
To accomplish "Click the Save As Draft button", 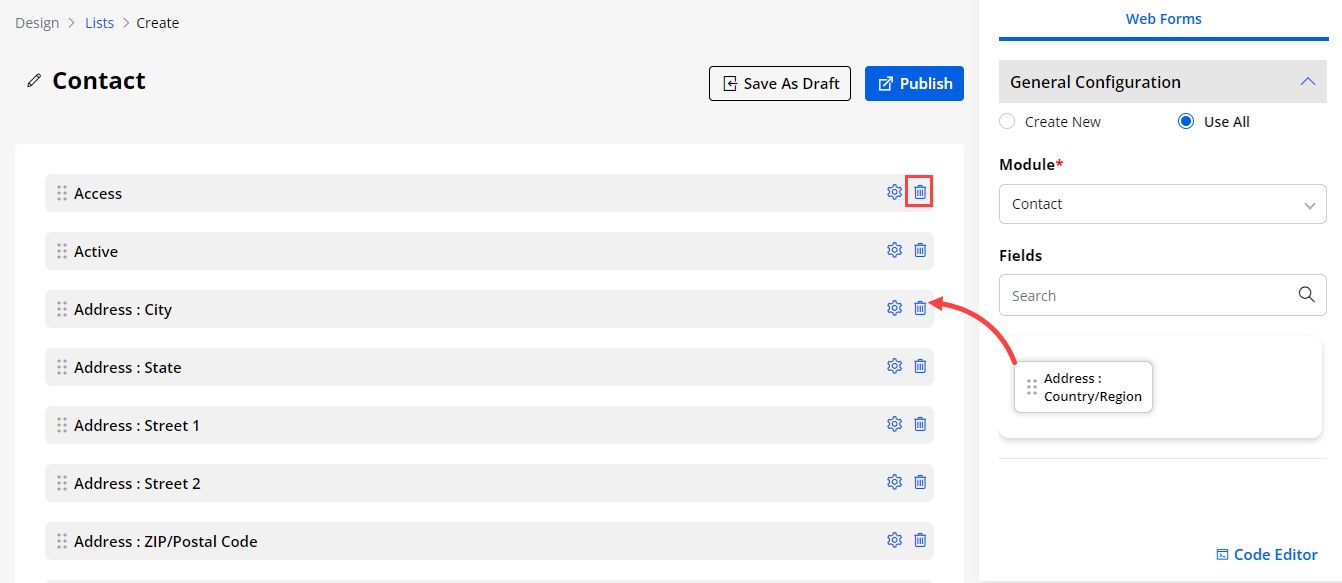I will click(780, 84).
